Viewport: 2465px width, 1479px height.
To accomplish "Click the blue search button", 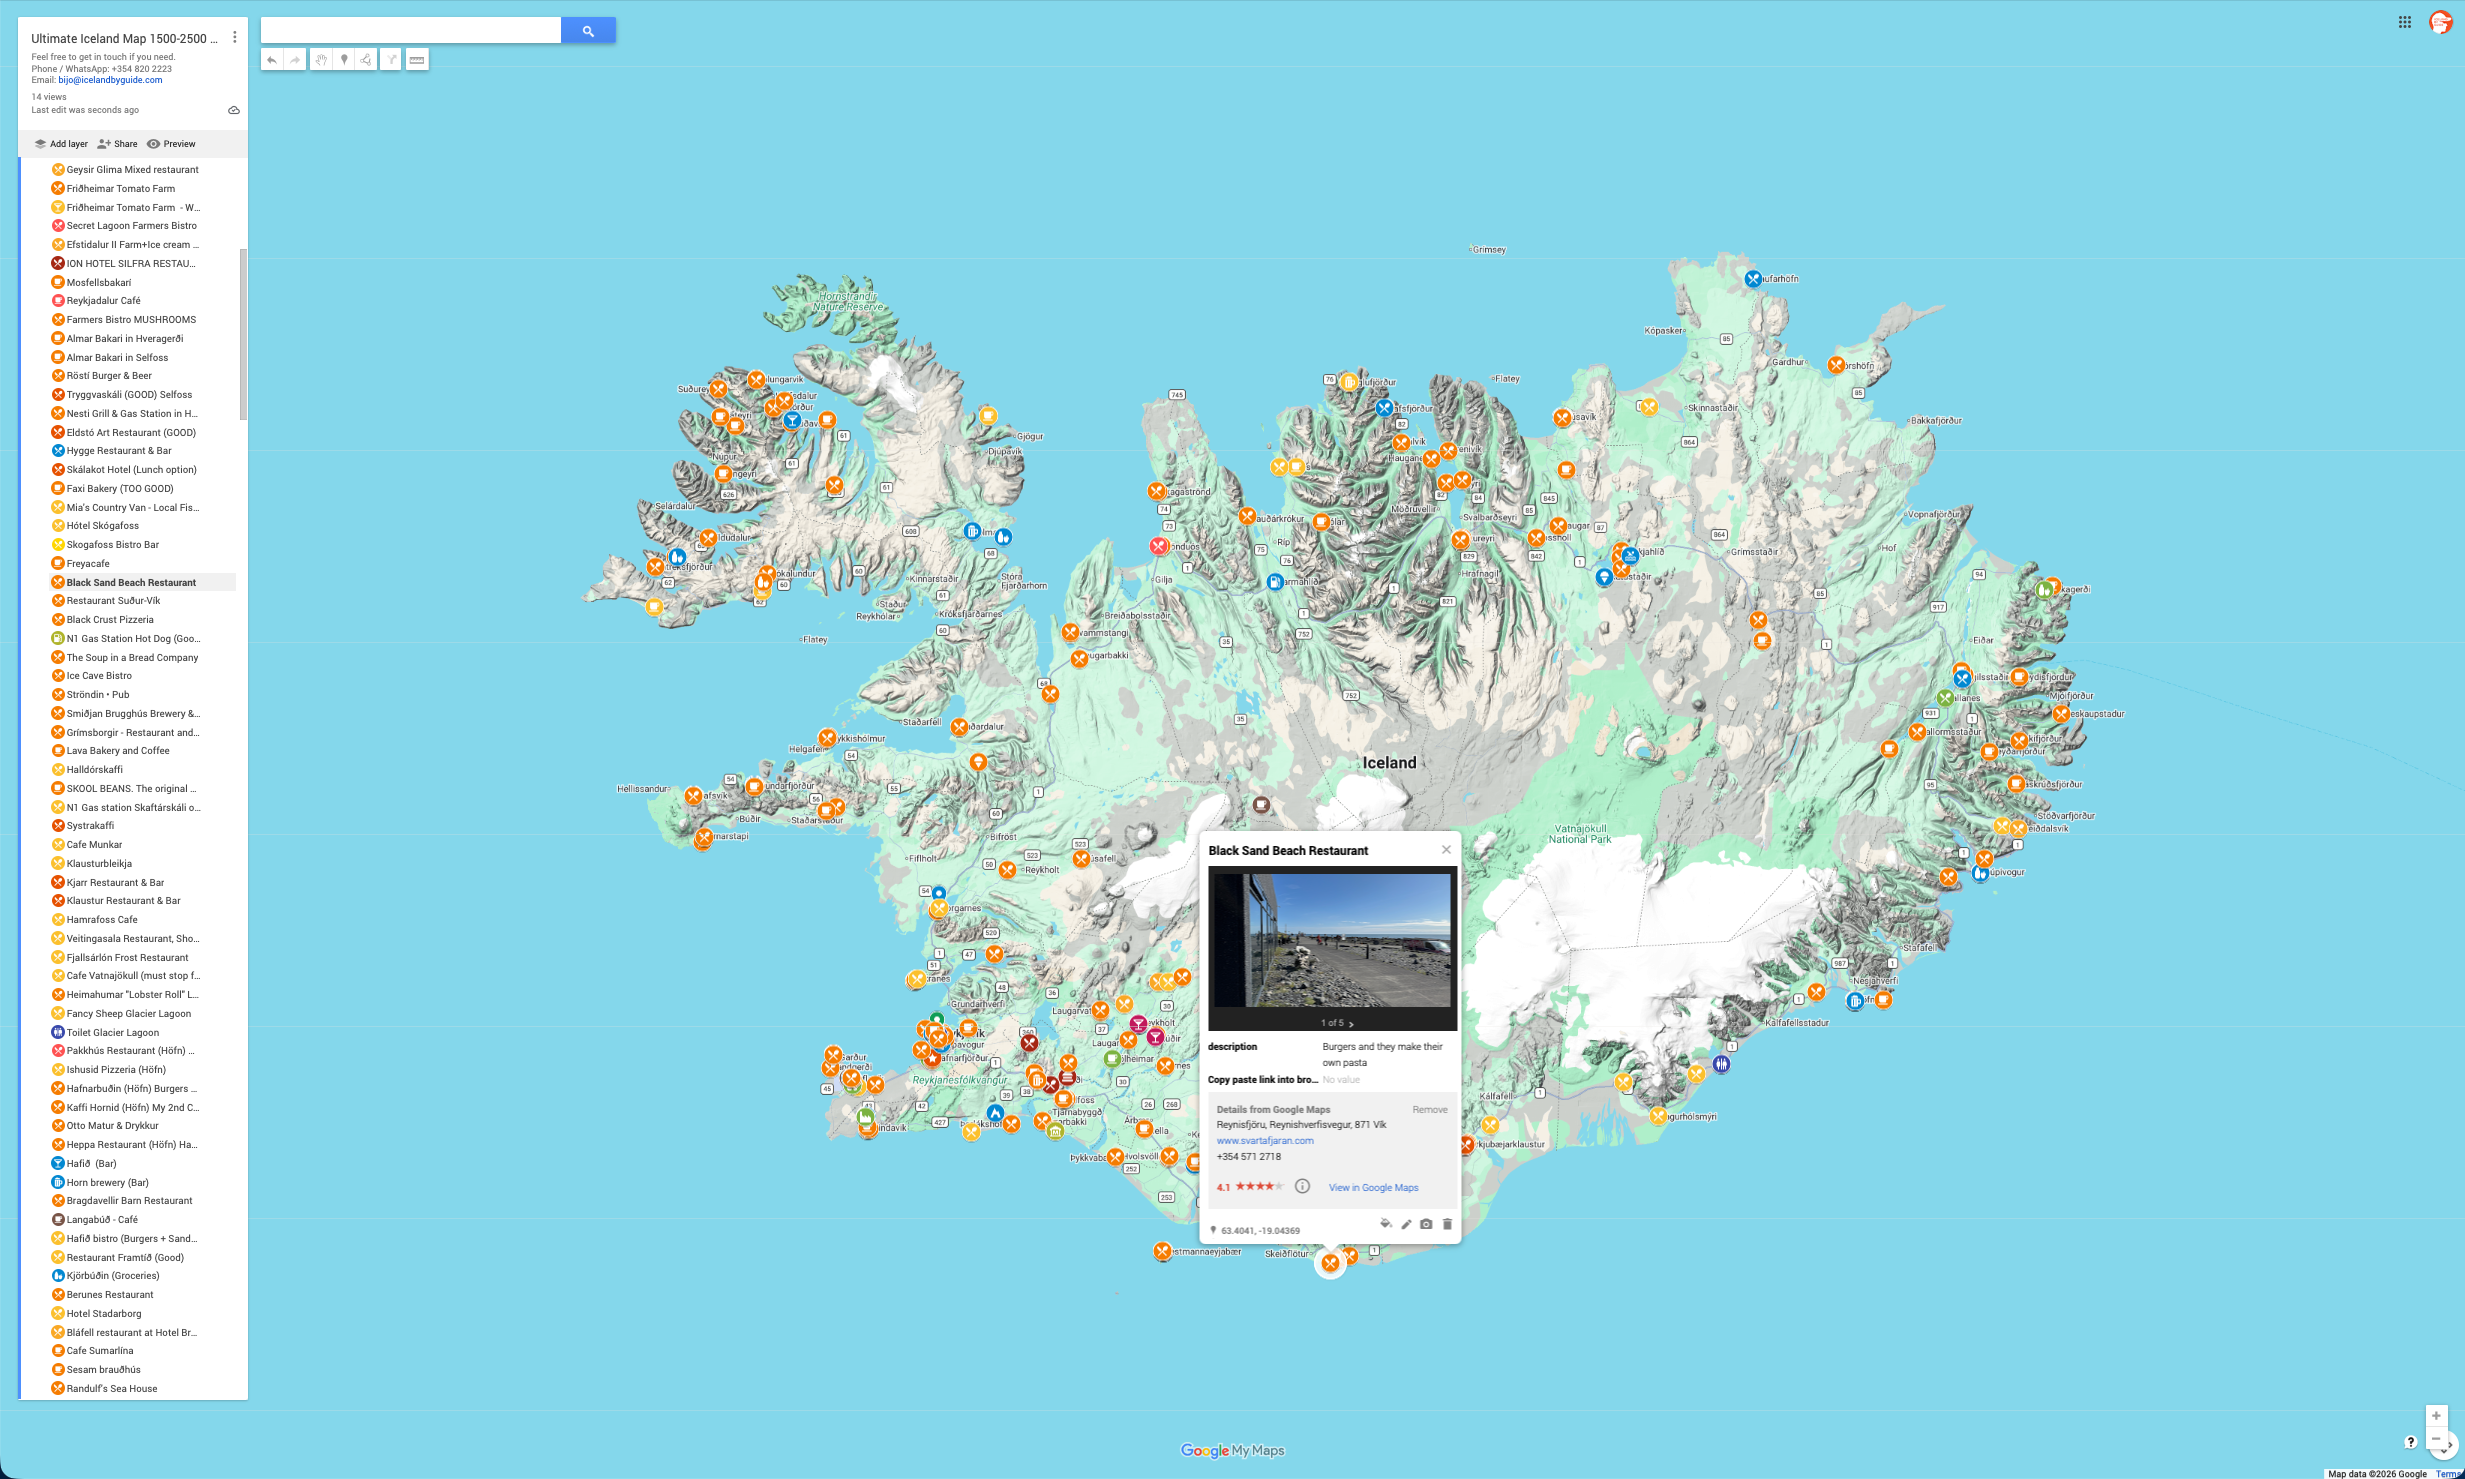I will [588, 31].
